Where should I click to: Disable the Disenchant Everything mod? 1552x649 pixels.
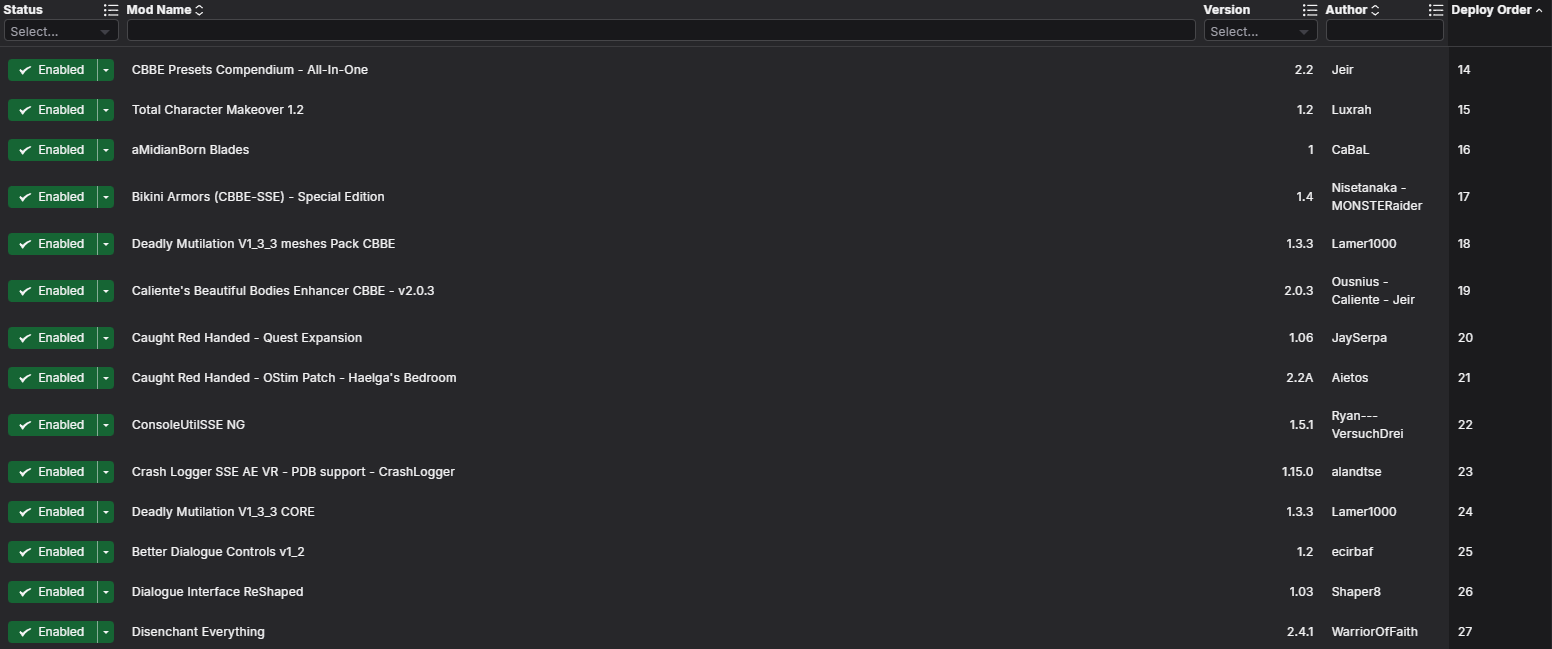click(52, 632)
